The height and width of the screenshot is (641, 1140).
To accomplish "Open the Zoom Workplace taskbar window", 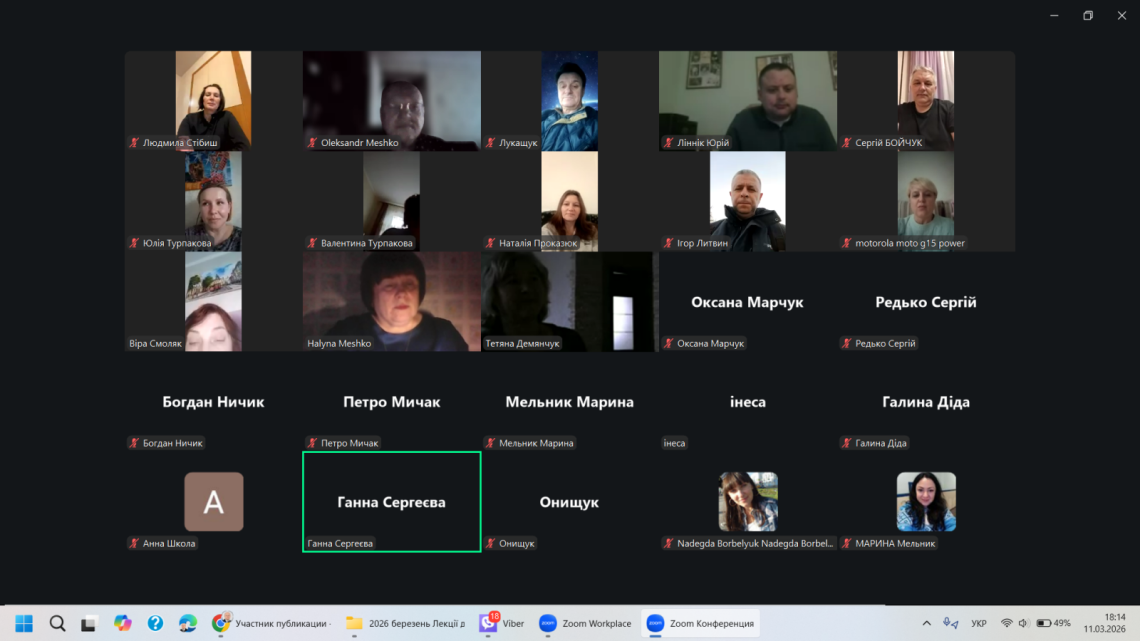I will click(586, 623).
